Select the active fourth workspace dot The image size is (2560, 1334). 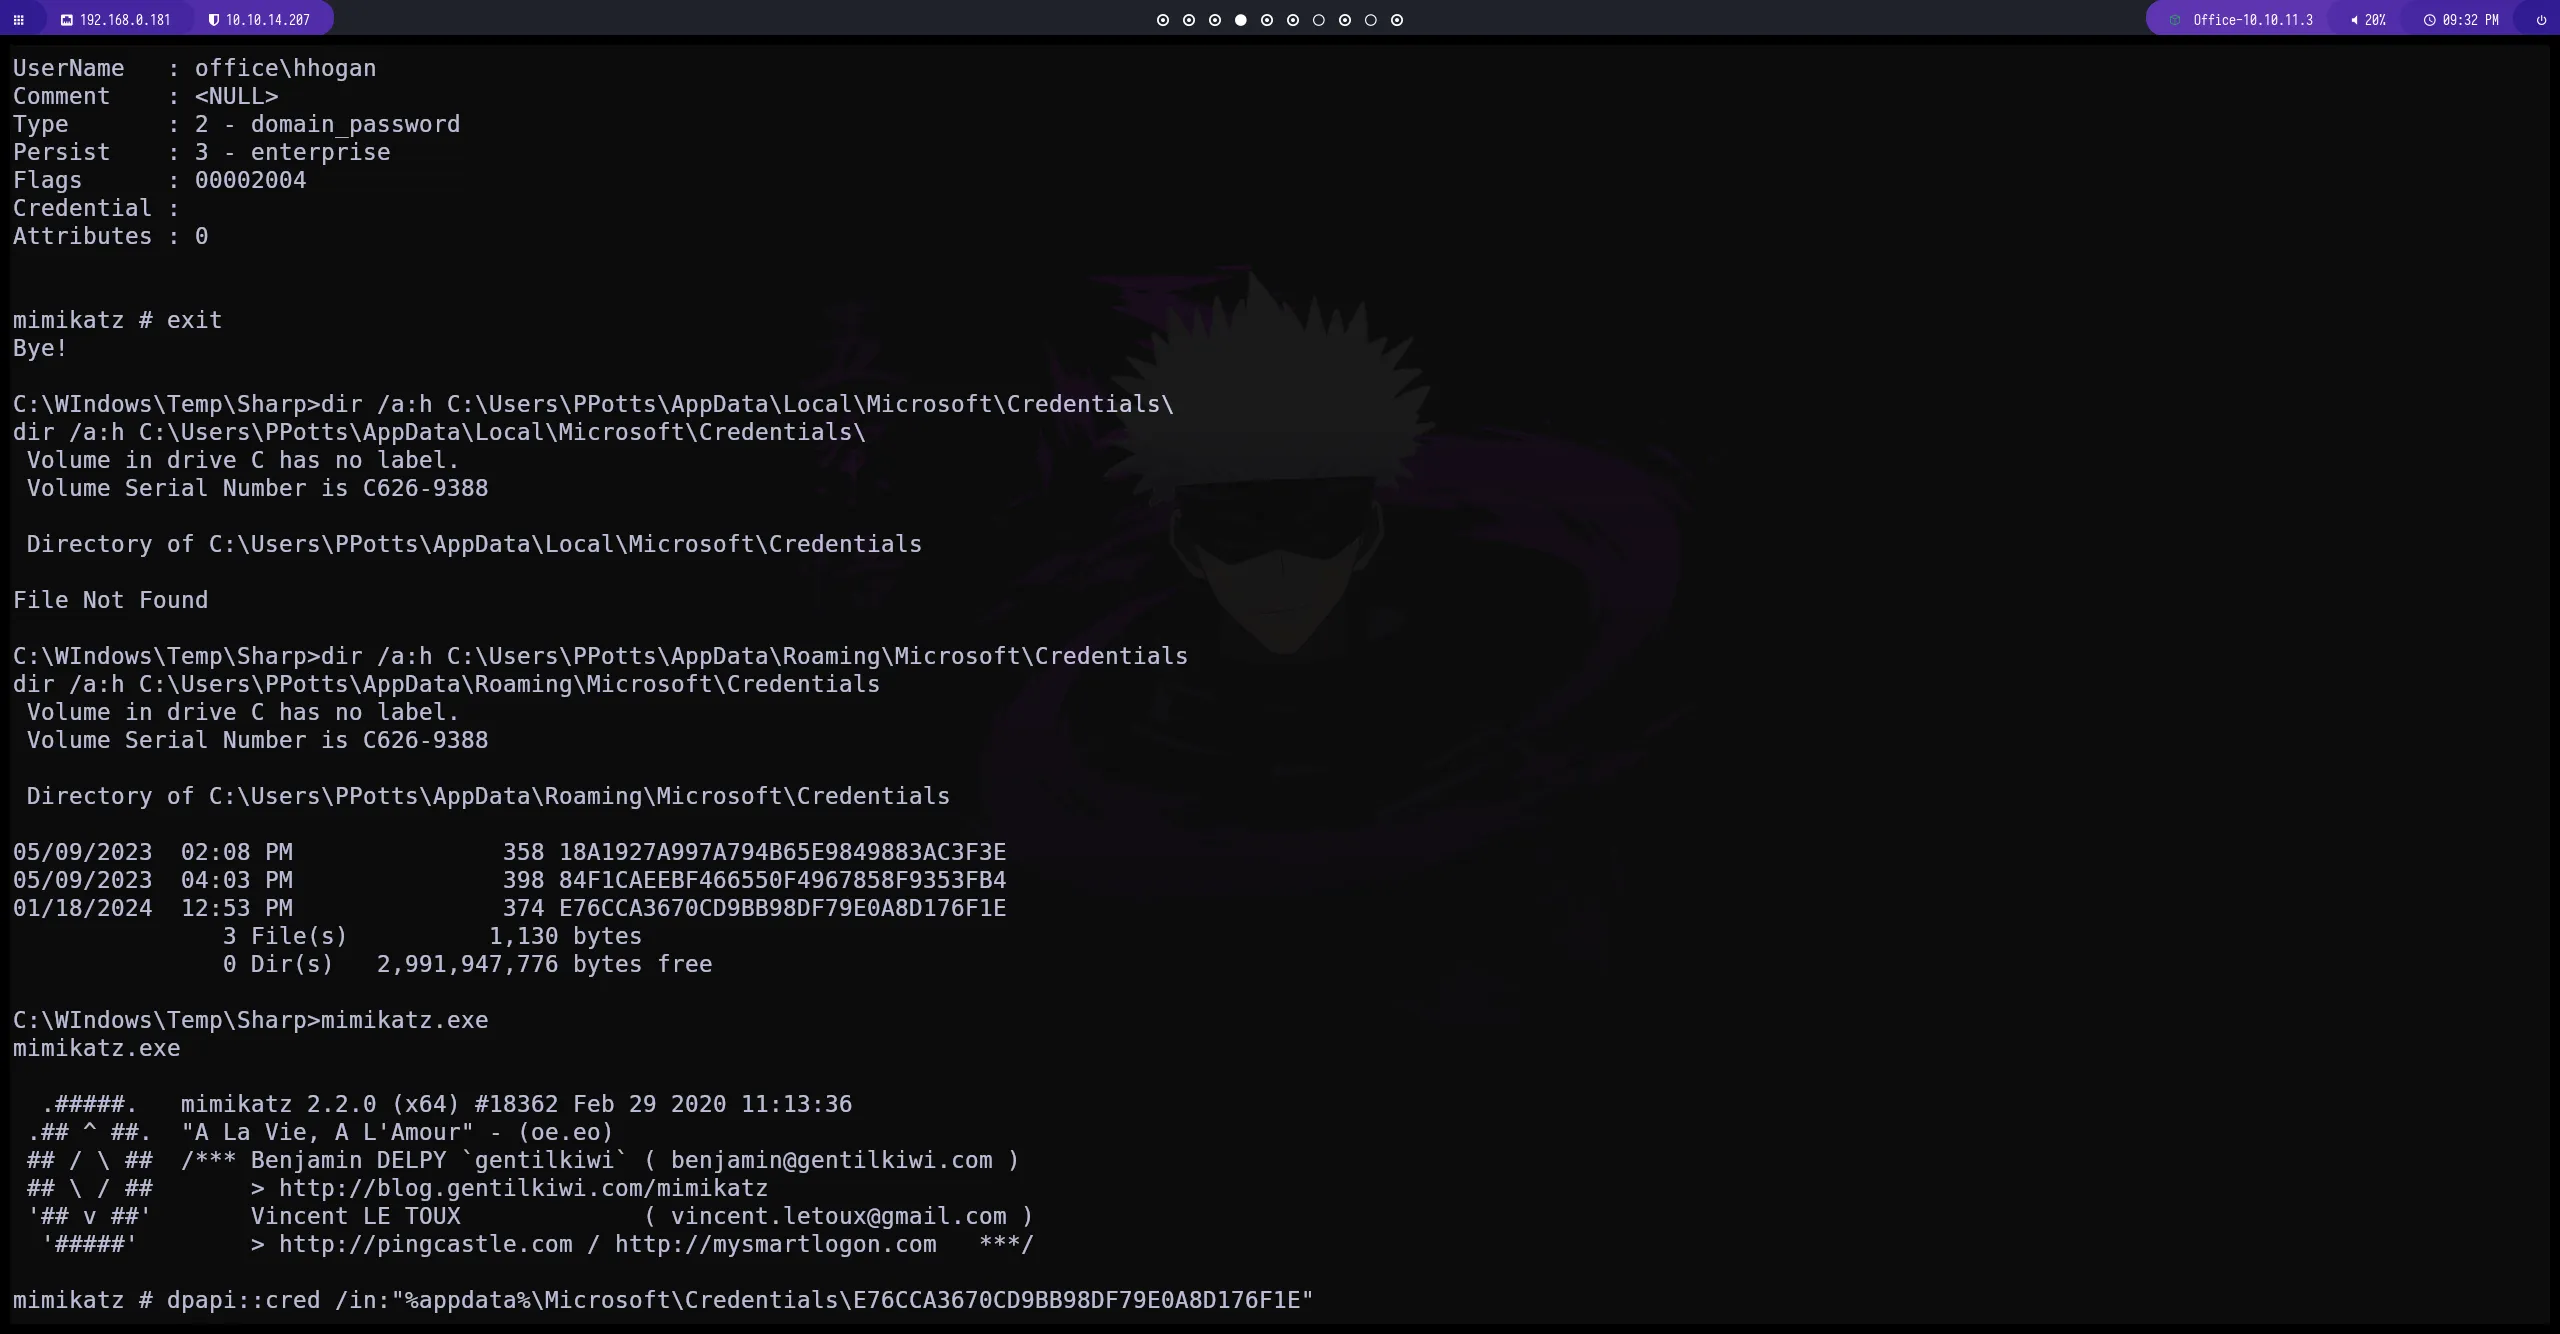pos(1240,20)
